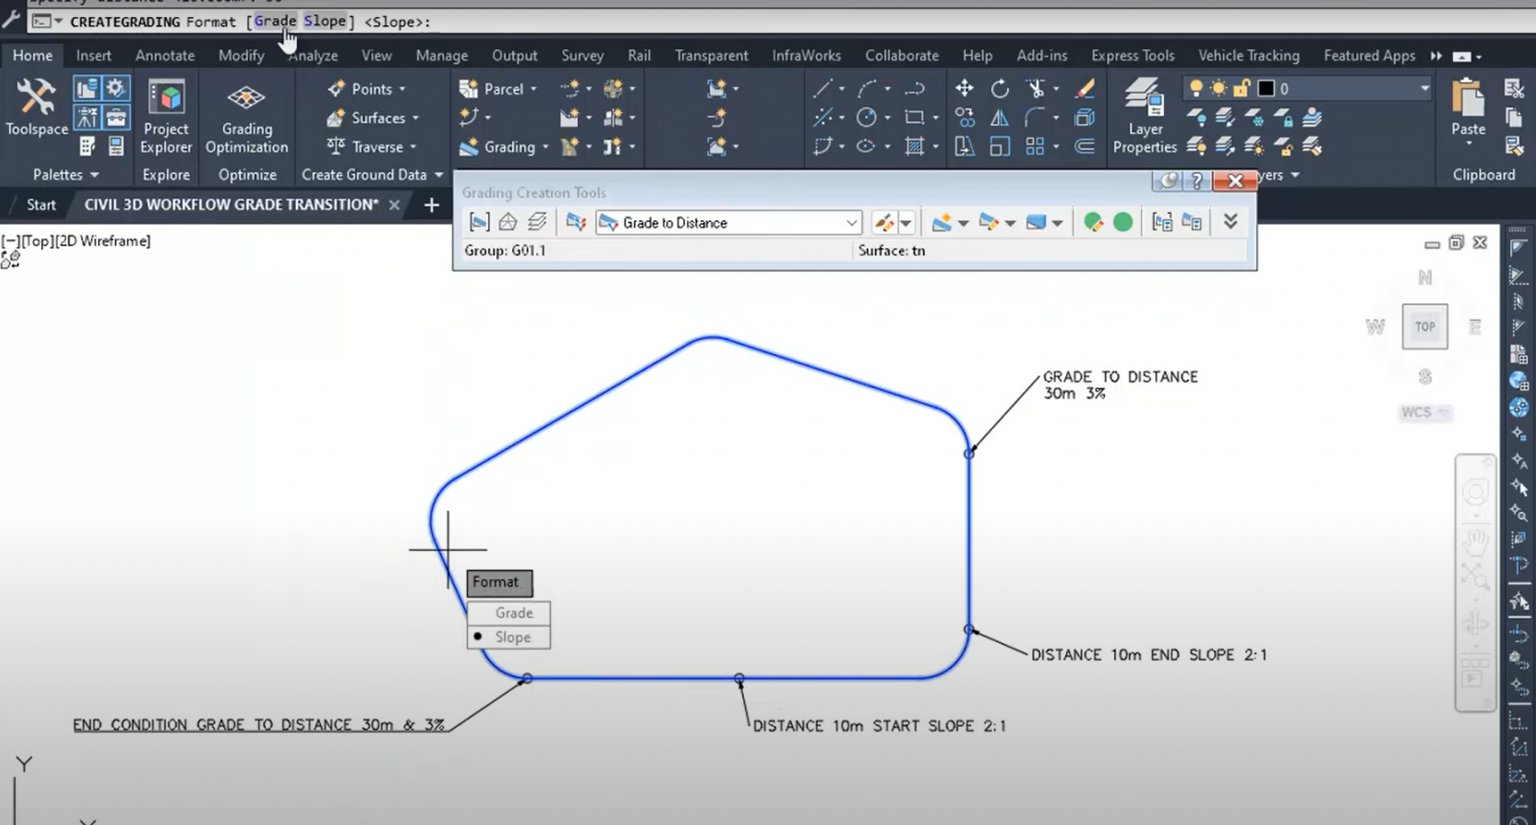
Task: Click the Set Grading Group icon
Action: (x=479, y=222)
